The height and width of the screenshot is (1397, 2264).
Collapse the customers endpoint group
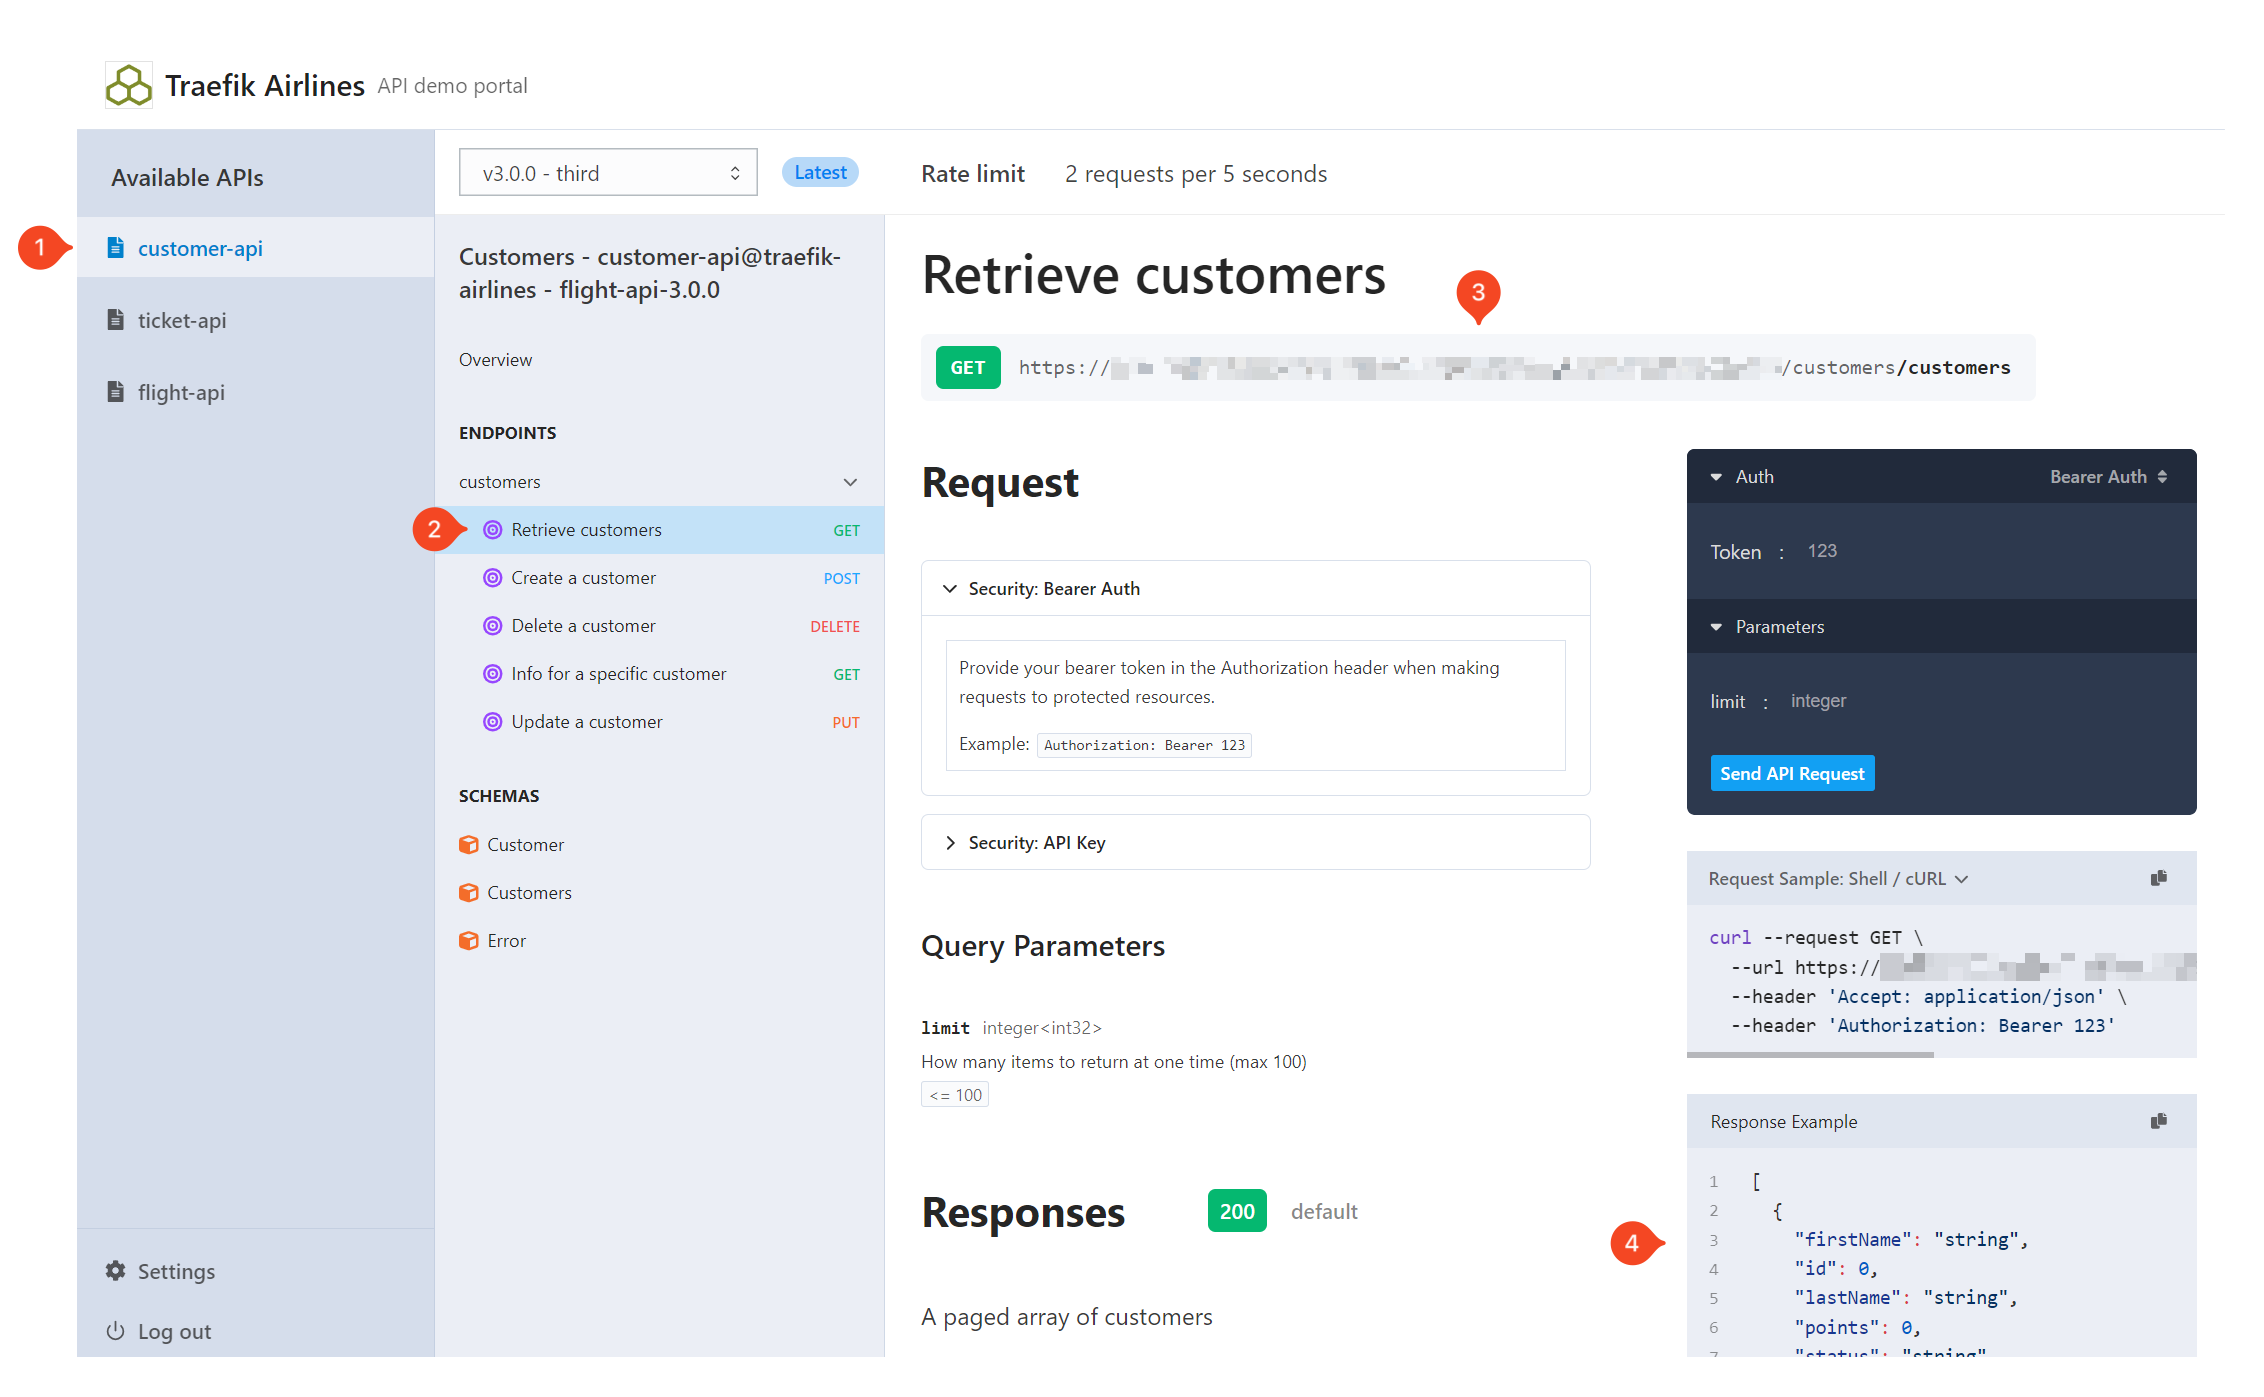(850, 481)
